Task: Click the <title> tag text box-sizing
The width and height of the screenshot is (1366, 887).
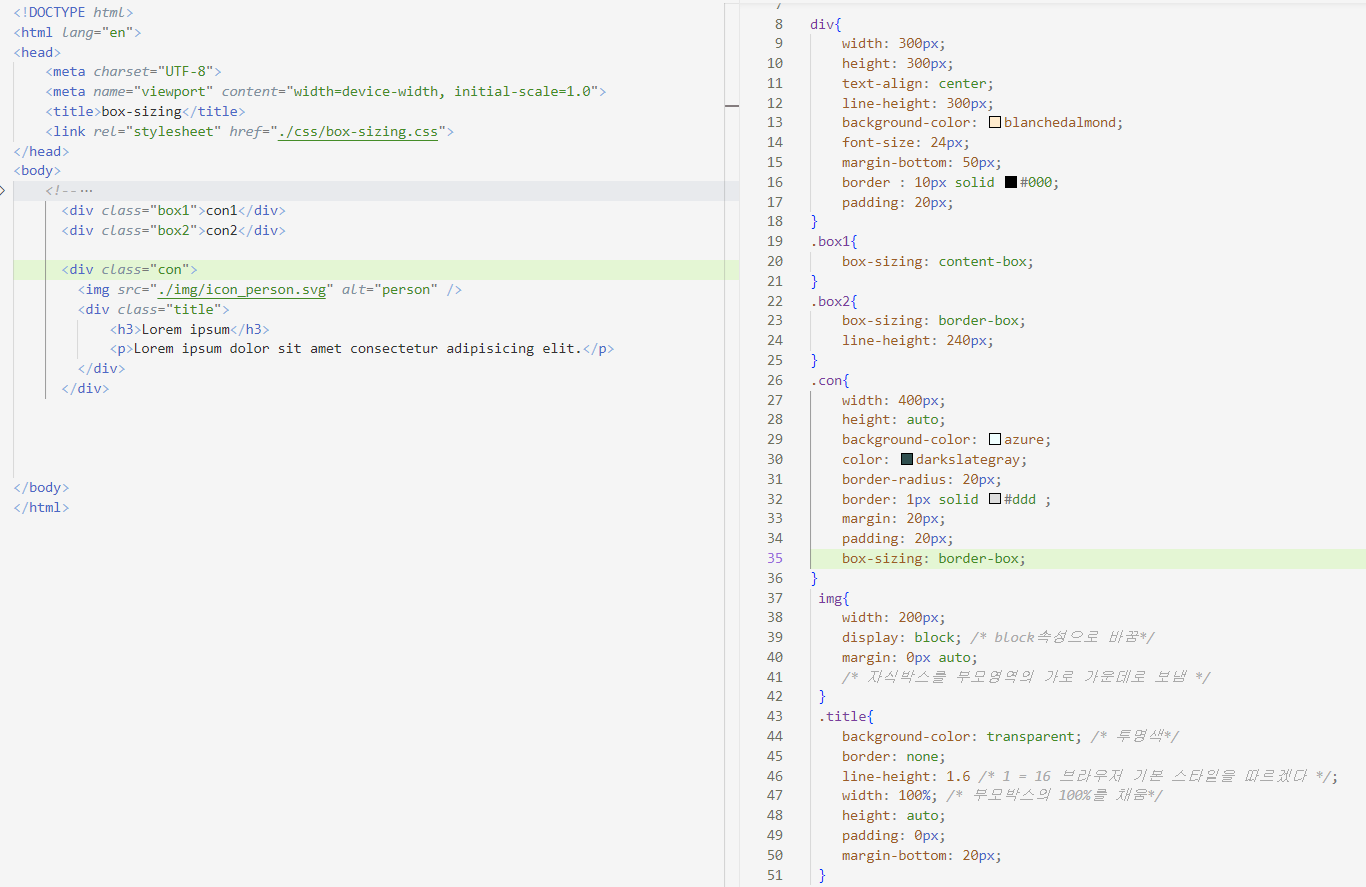Action: point(142,111)
